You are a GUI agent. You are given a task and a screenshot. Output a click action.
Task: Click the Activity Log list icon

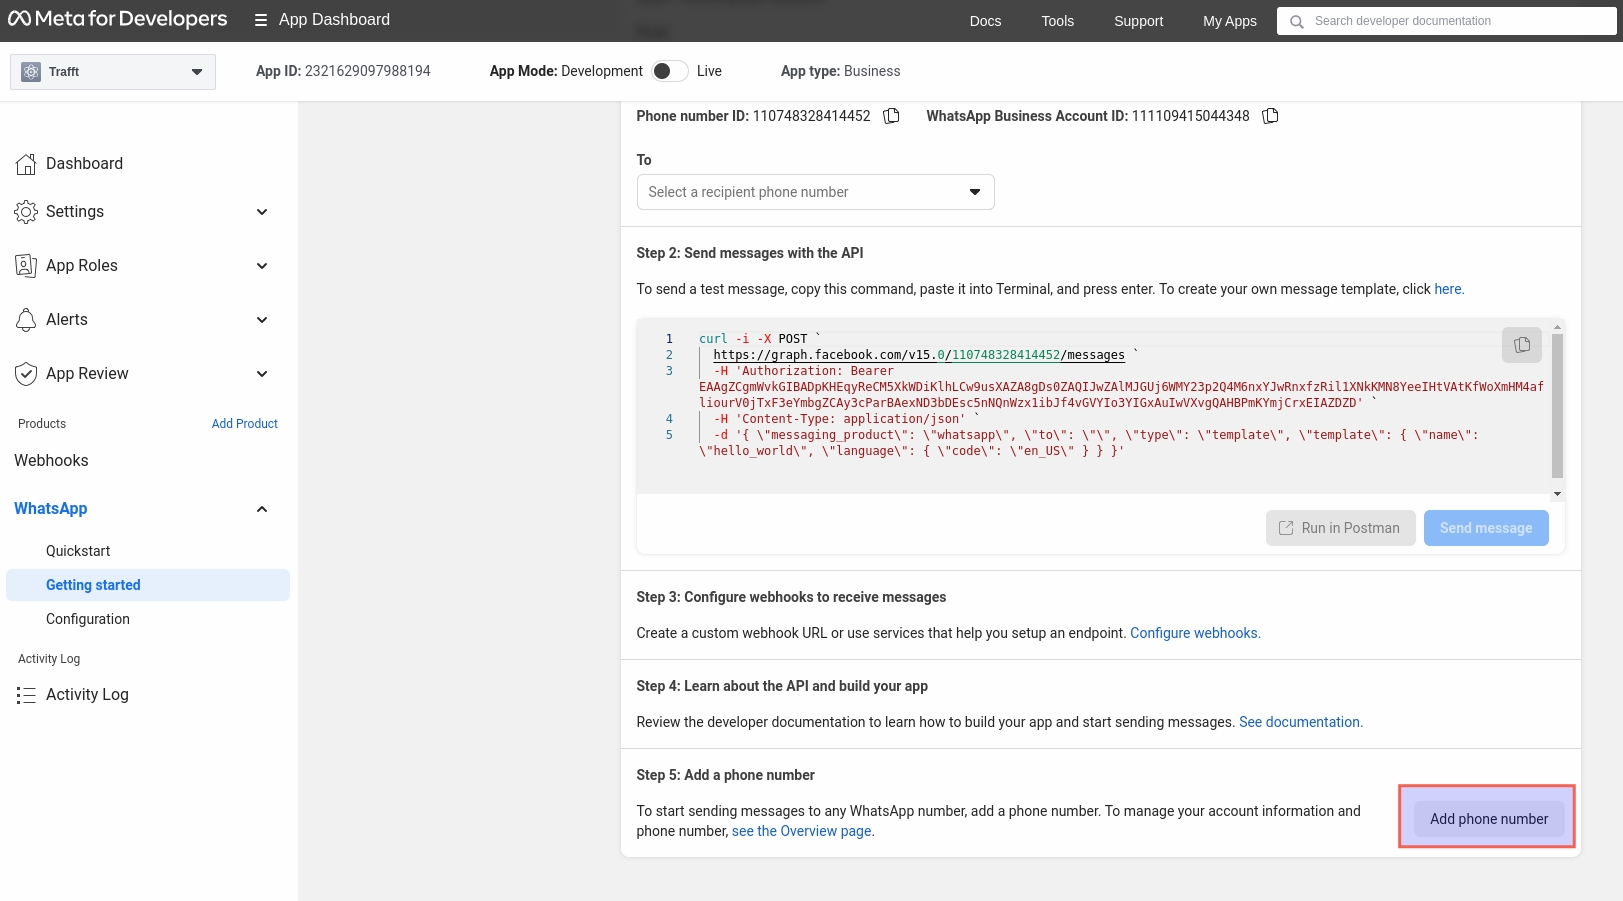pos(26,695)
